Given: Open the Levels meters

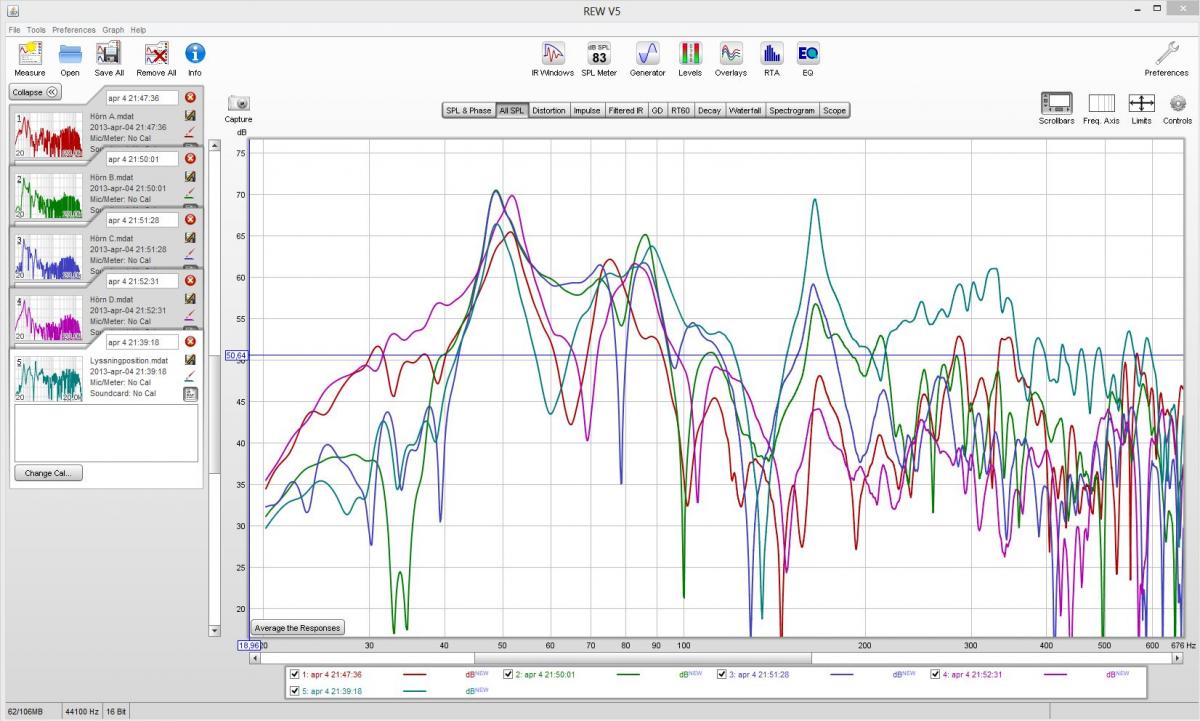Looking at the screenshot, I should (690, 53).
